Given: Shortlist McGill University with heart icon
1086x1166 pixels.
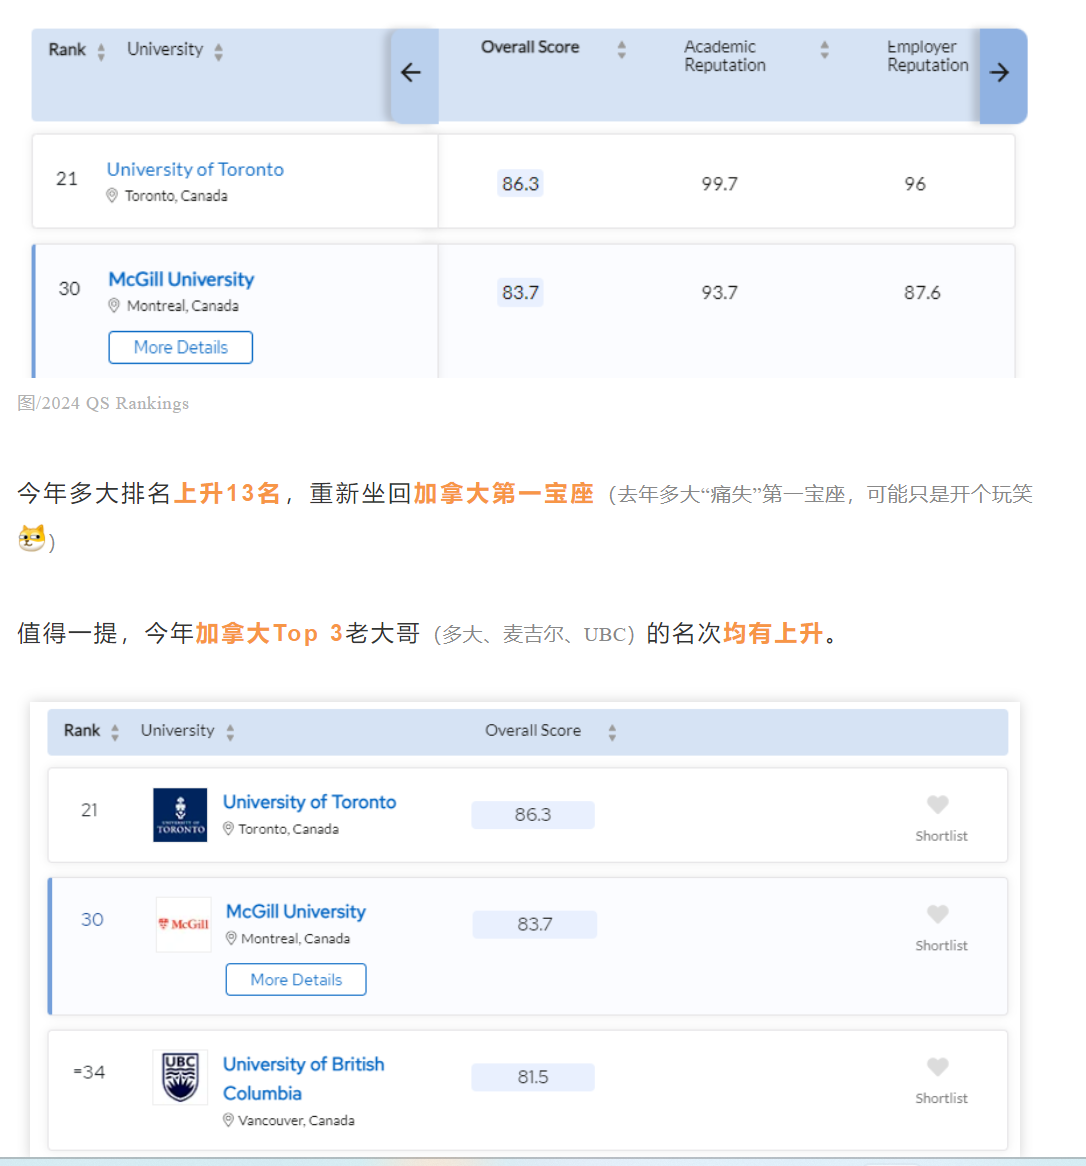Looking at the screenshot, I should point(938,914).
